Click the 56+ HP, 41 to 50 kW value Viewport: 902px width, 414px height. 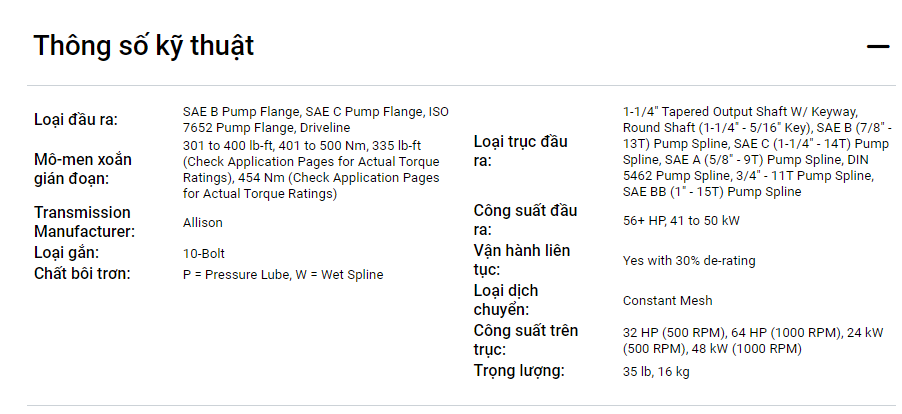click(681, 220)
